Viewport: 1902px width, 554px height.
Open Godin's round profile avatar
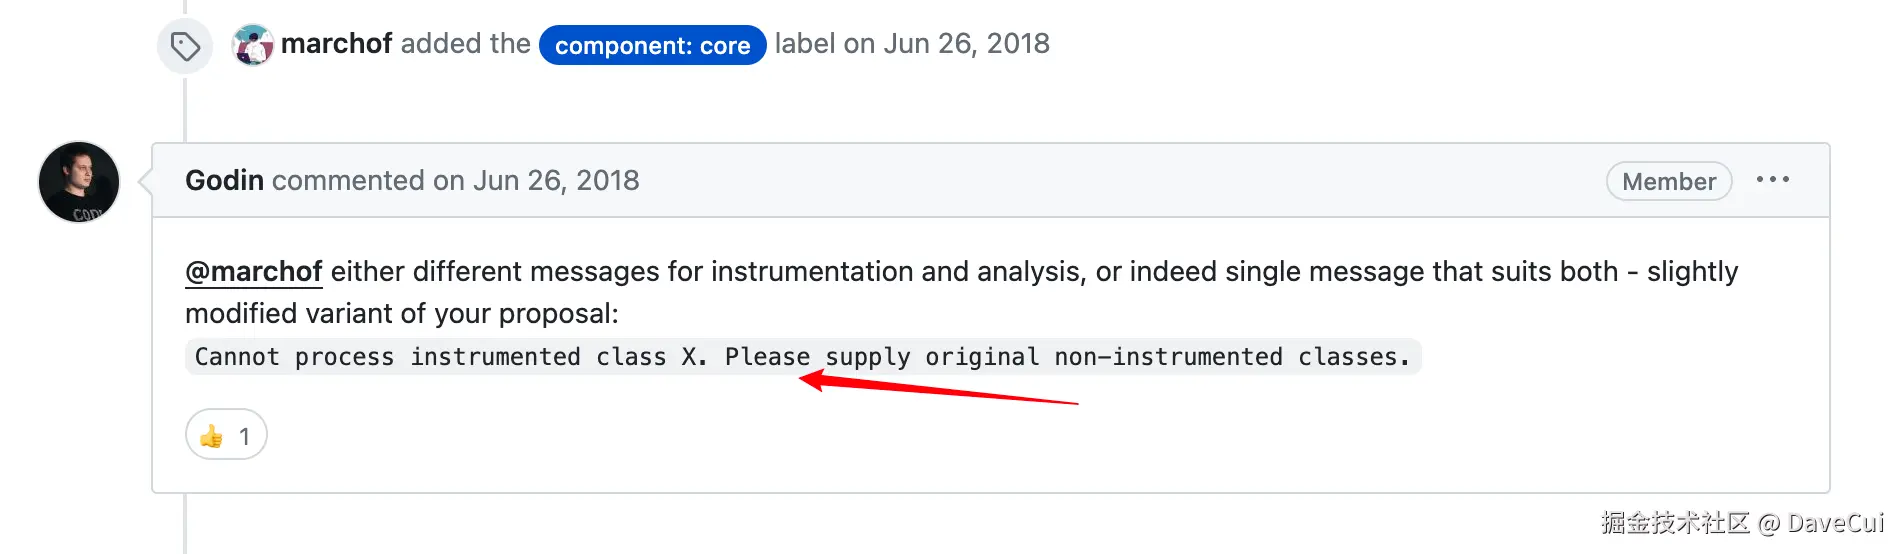coord(79,182)
